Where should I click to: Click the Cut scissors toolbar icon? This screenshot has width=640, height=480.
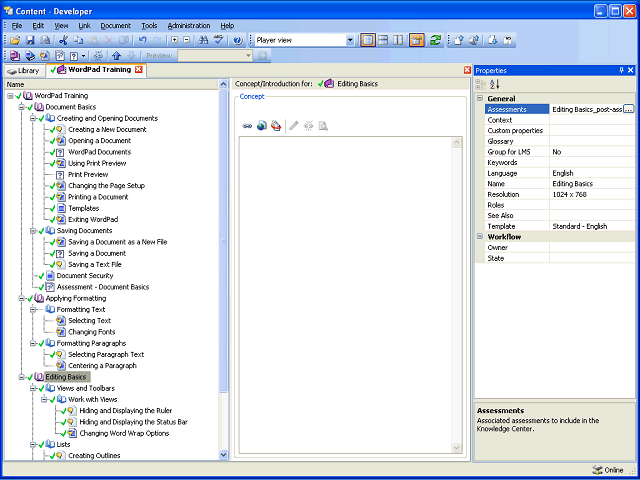point(63,40)
